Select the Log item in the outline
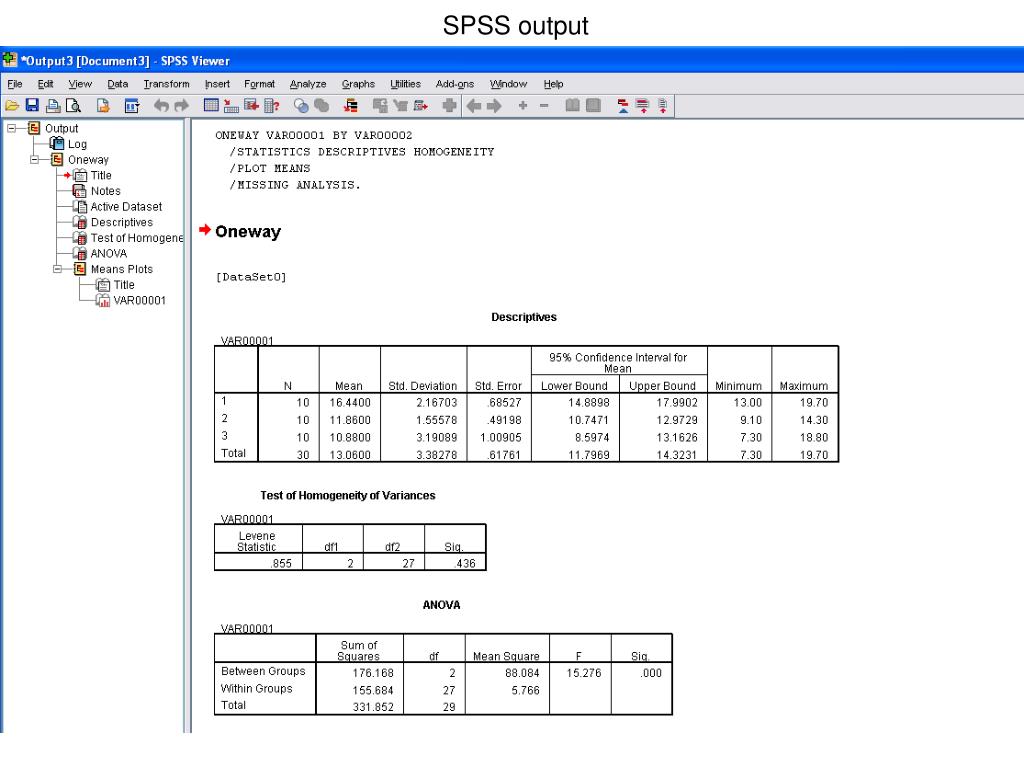The height and width of the screenshot is (768, 1024). coord(77,144)
